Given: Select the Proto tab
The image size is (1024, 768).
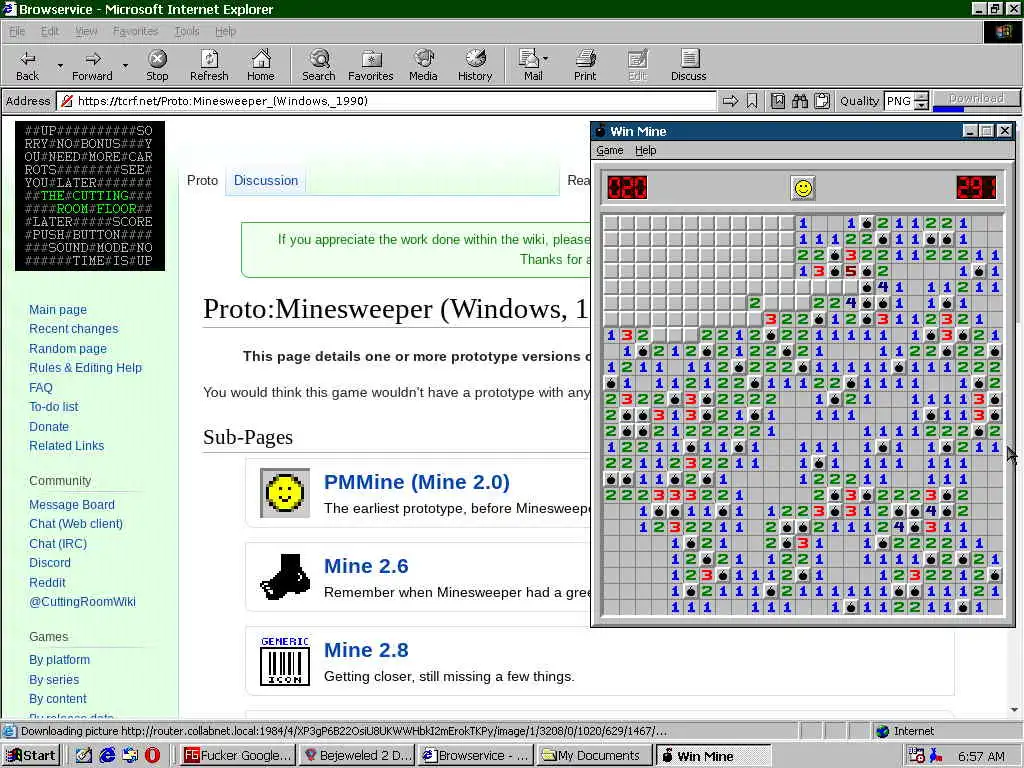Looking at the screenshot, I should click(202, 180).
